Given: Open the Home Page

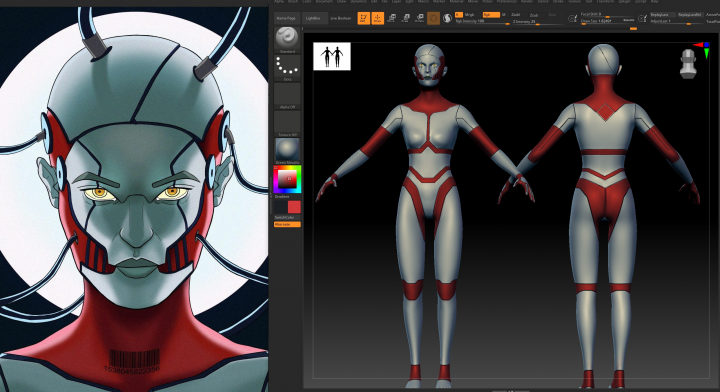Looking at the screenshot, I should pyautogui.click(x=286, y=18).
